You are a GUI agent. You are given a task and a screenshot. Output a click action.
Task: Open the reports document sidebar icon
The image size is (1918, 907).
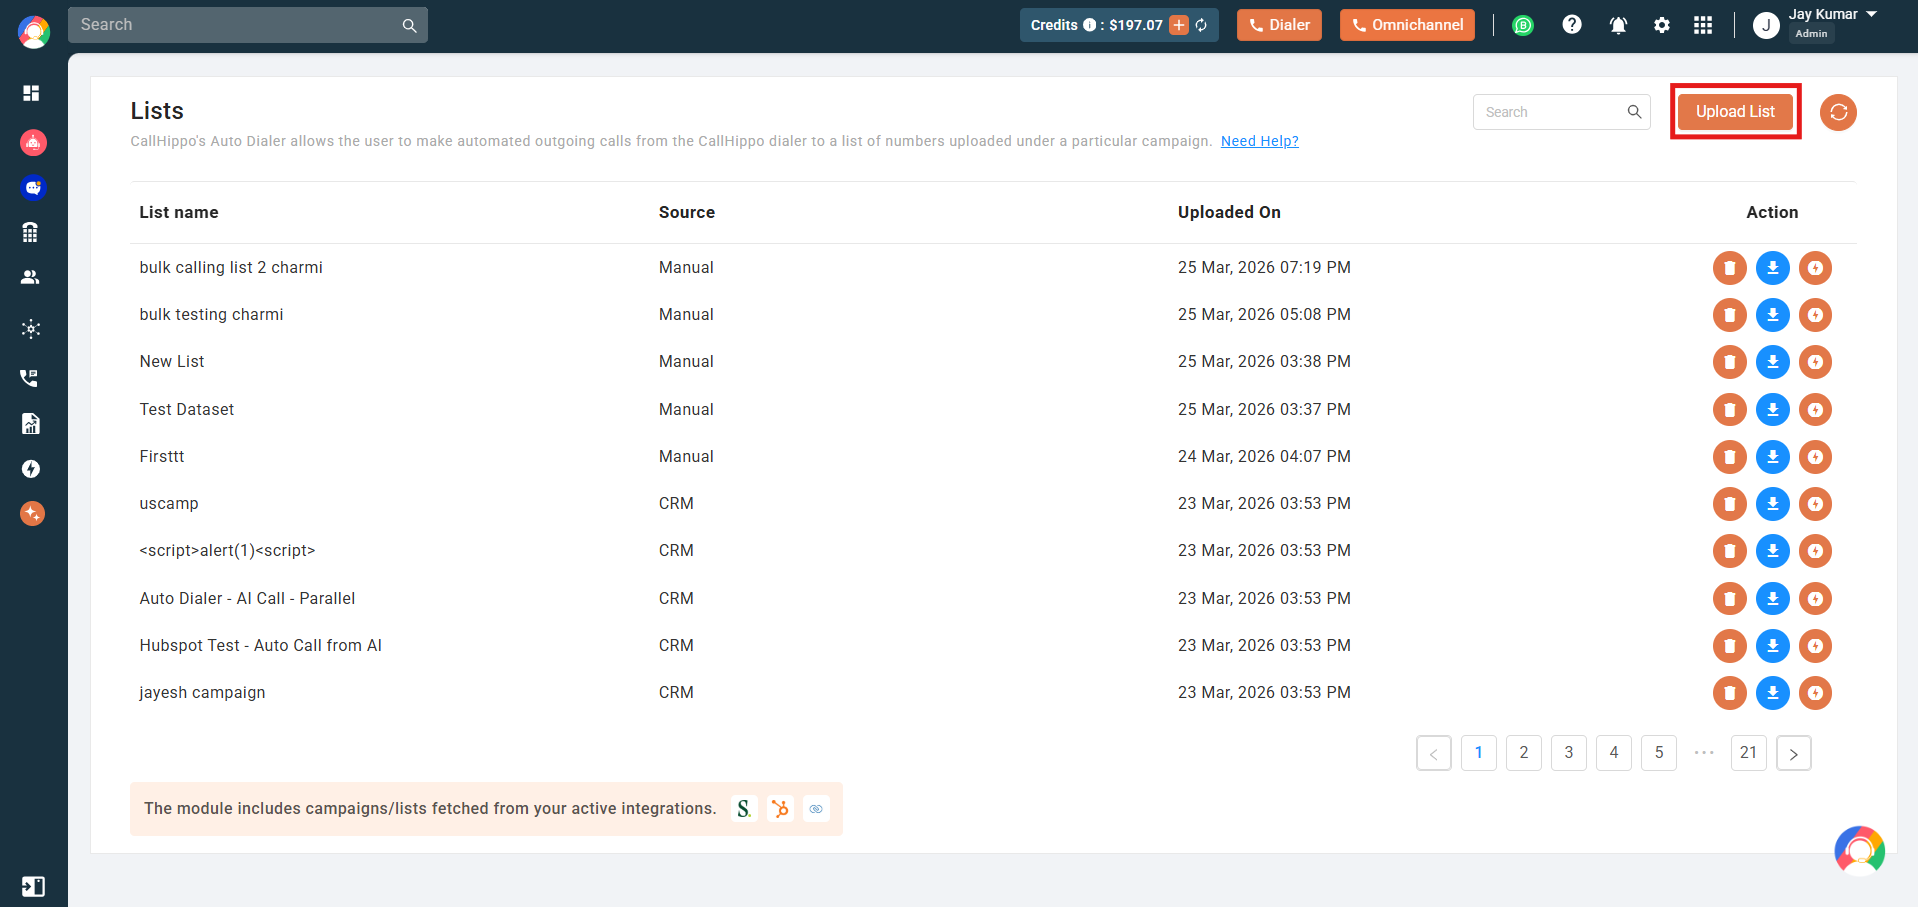[x=31, y=424]
